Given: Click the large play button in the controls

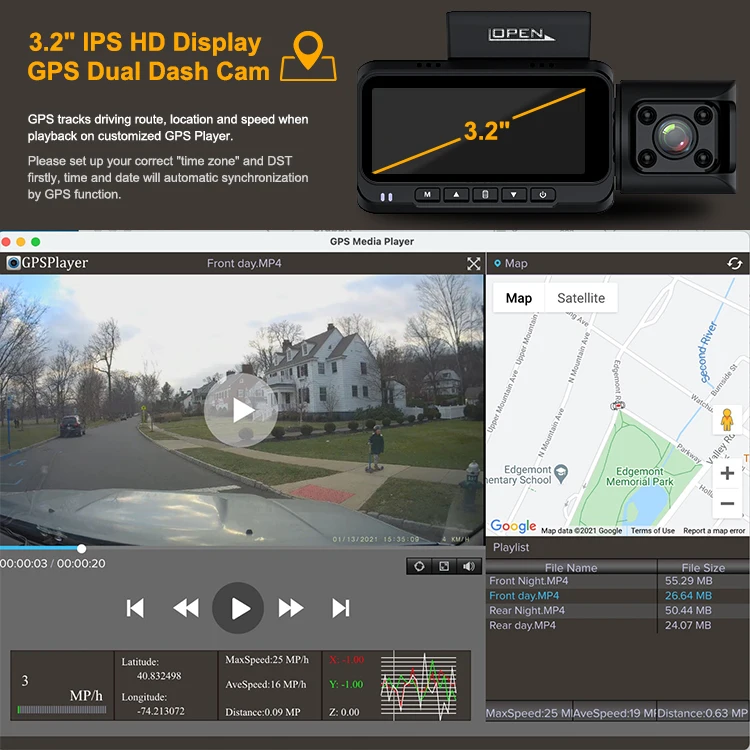Looking at the screenshot, I should click(x=238, y=608).
